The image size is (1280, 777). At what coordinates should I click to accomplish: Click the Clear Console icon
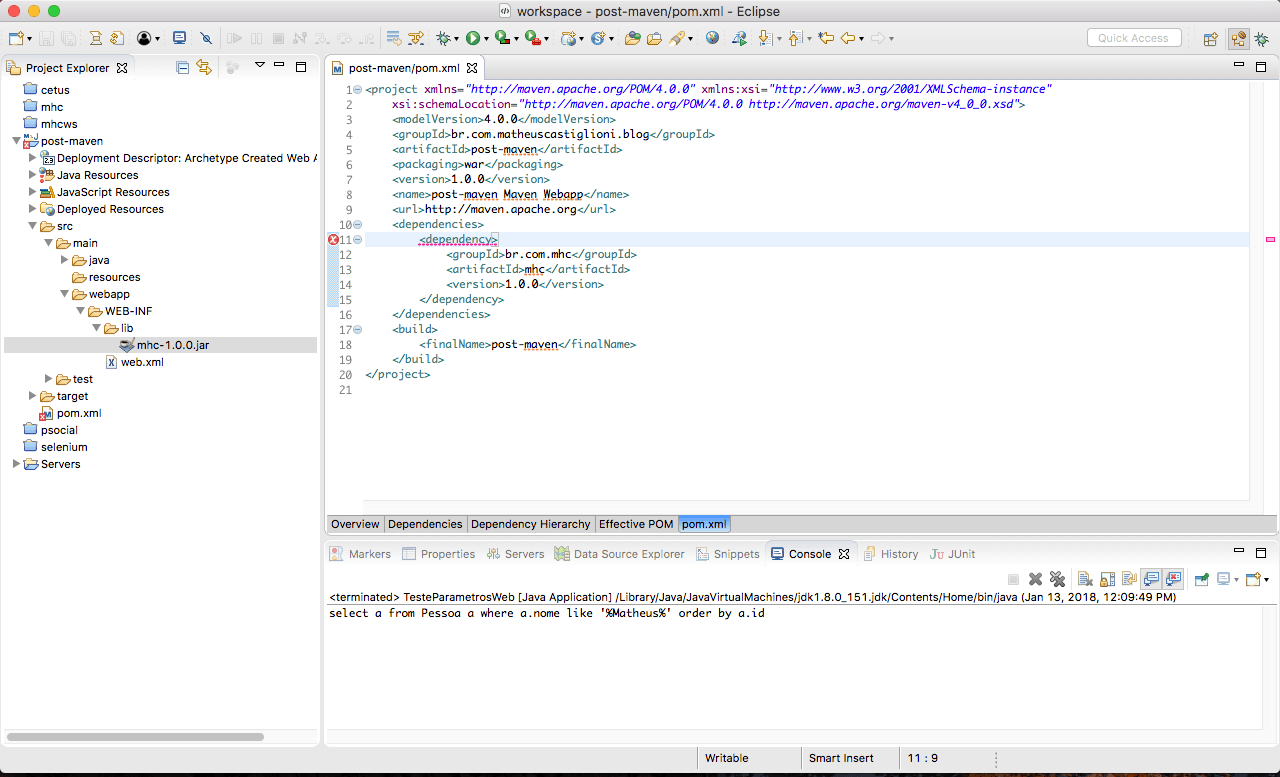(x=1085, y=579)
